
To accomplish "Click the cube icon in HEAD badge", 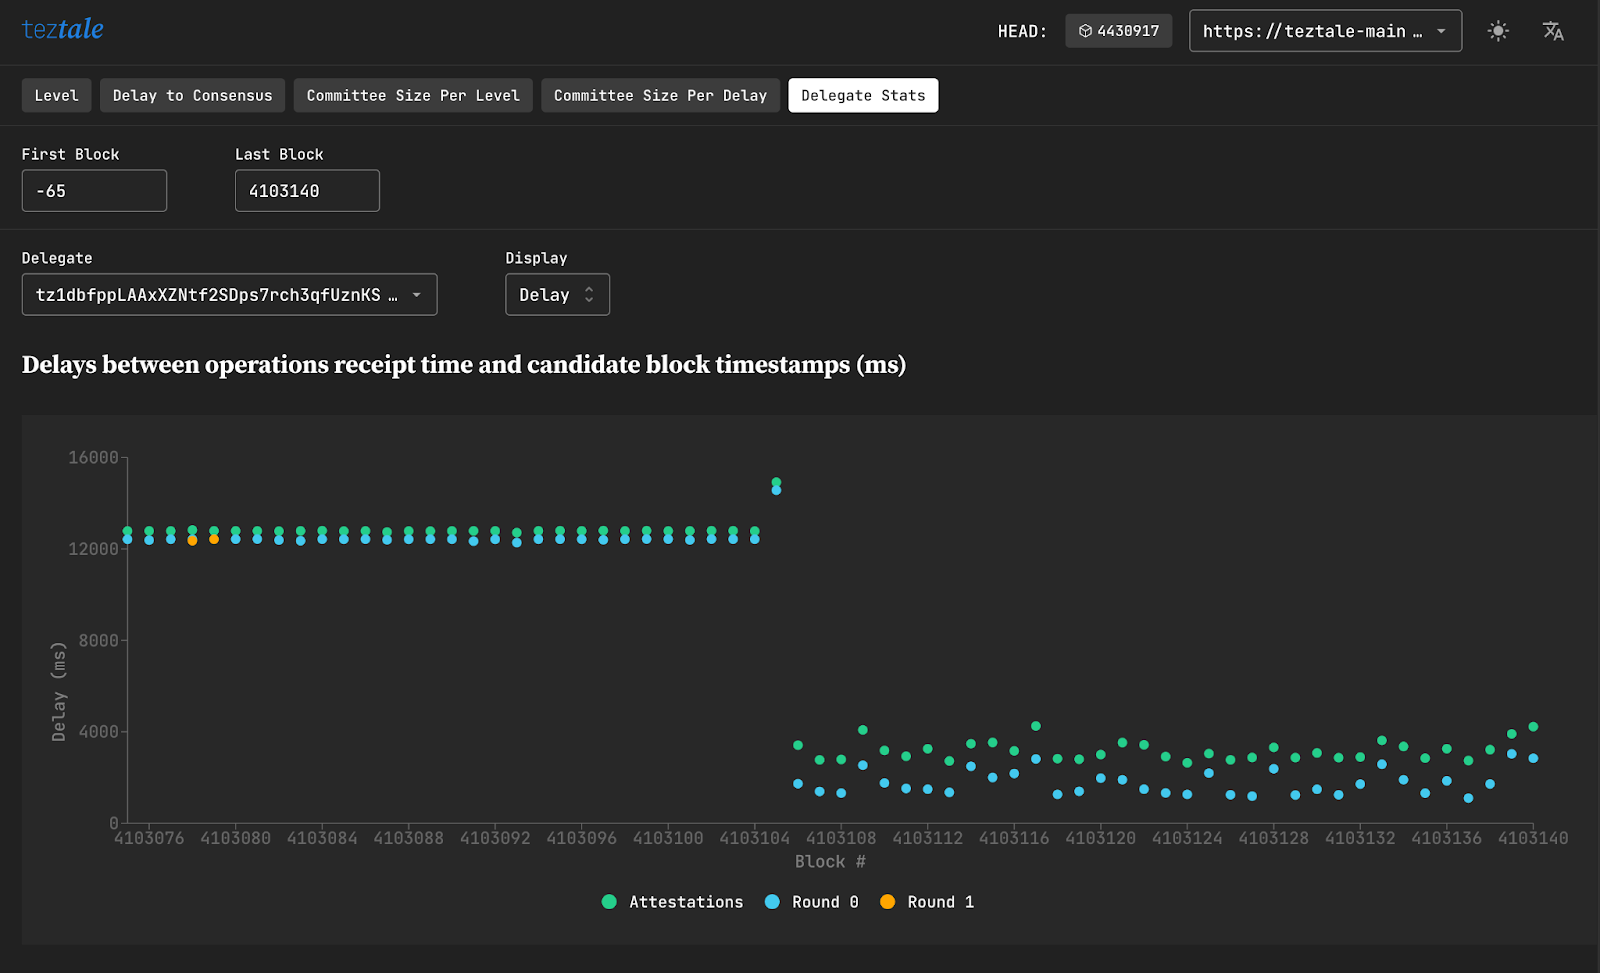I will coord(1085,31).
